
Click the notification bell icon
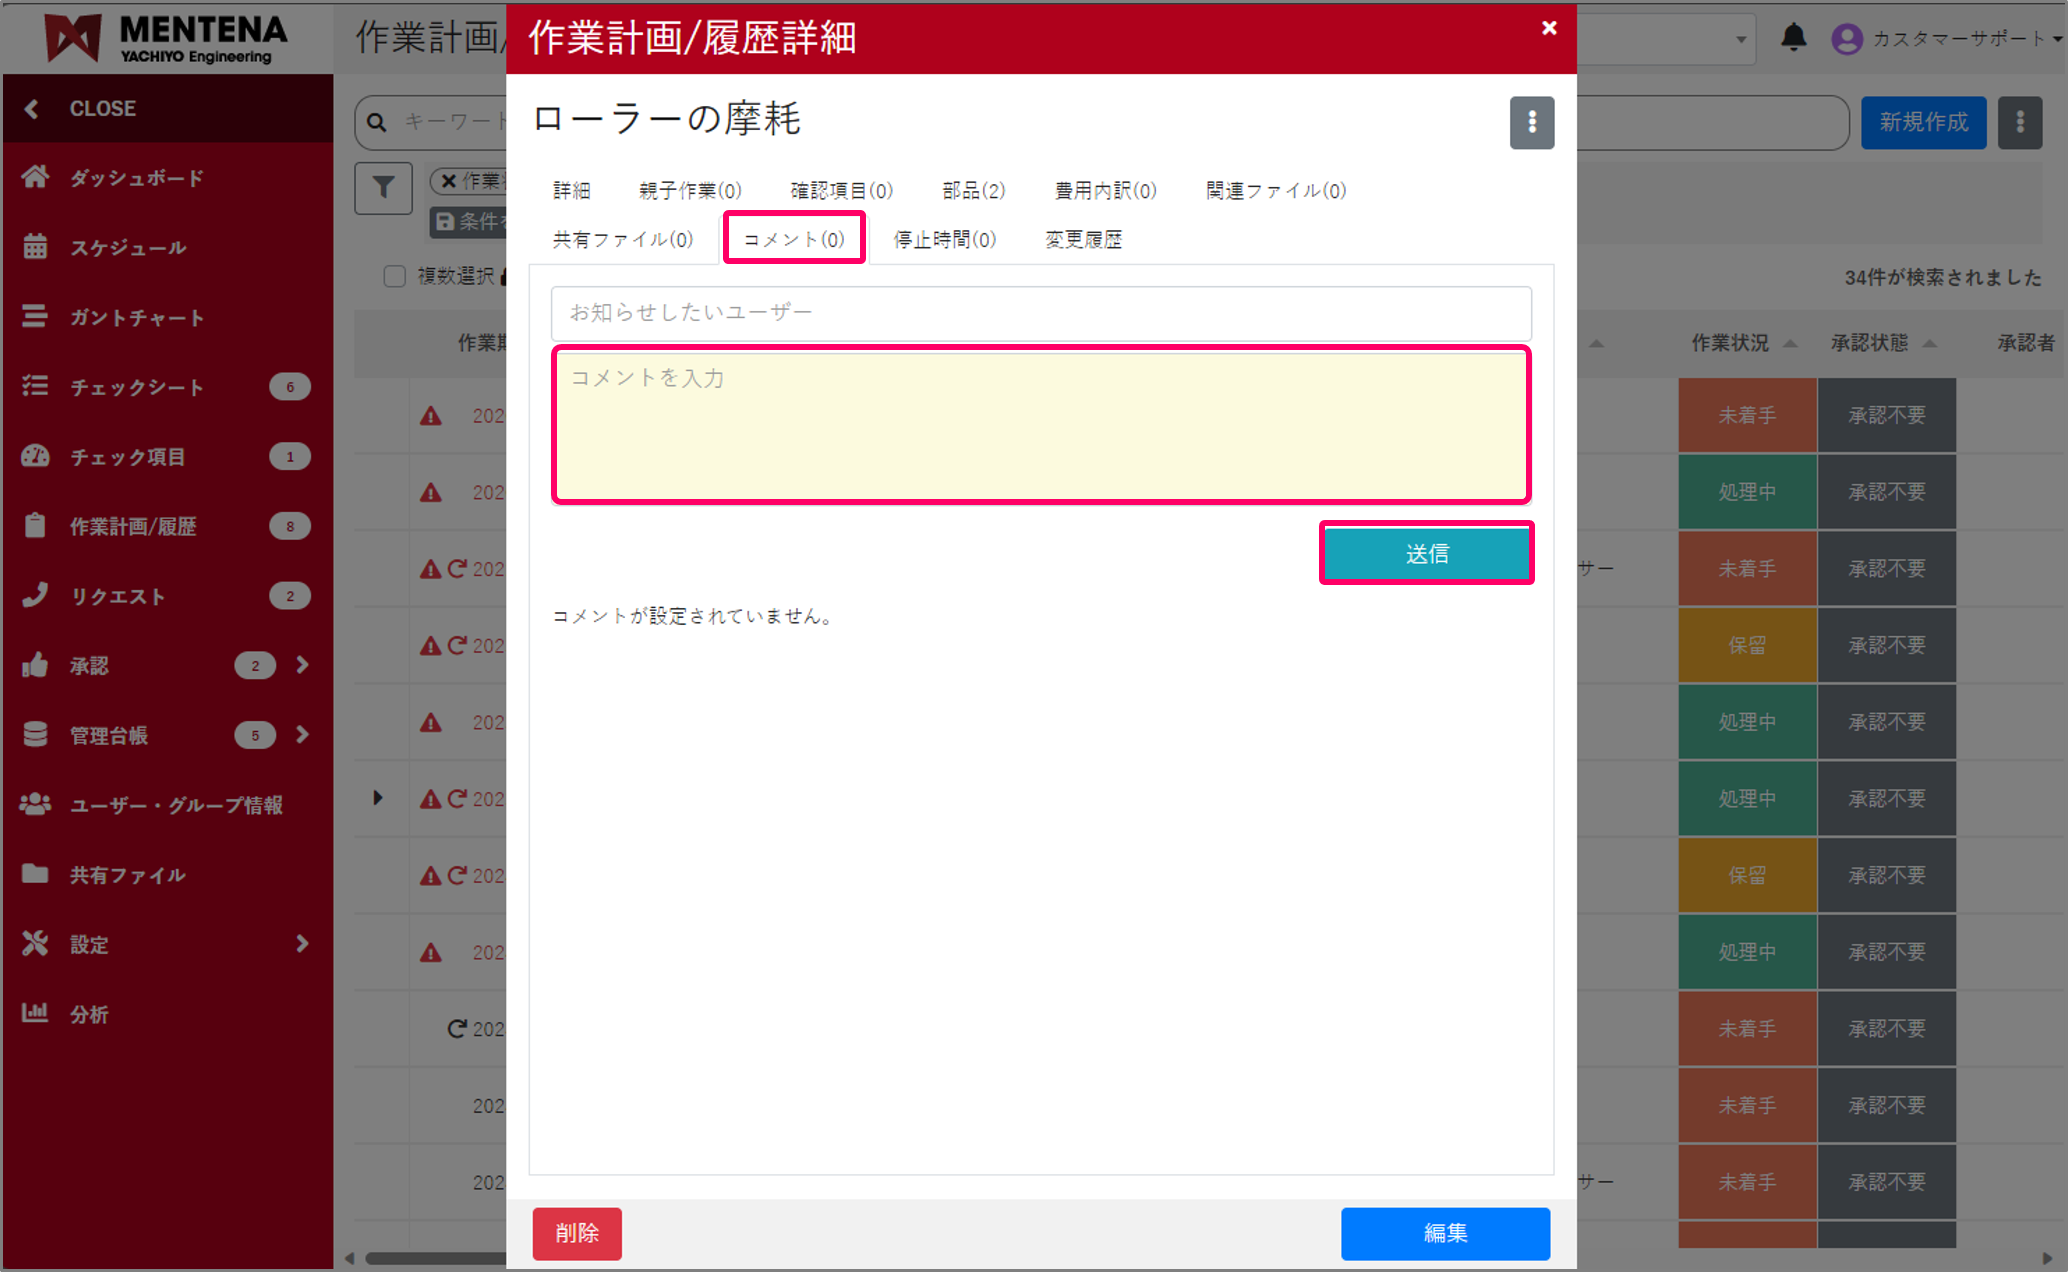coord(1793,38)
